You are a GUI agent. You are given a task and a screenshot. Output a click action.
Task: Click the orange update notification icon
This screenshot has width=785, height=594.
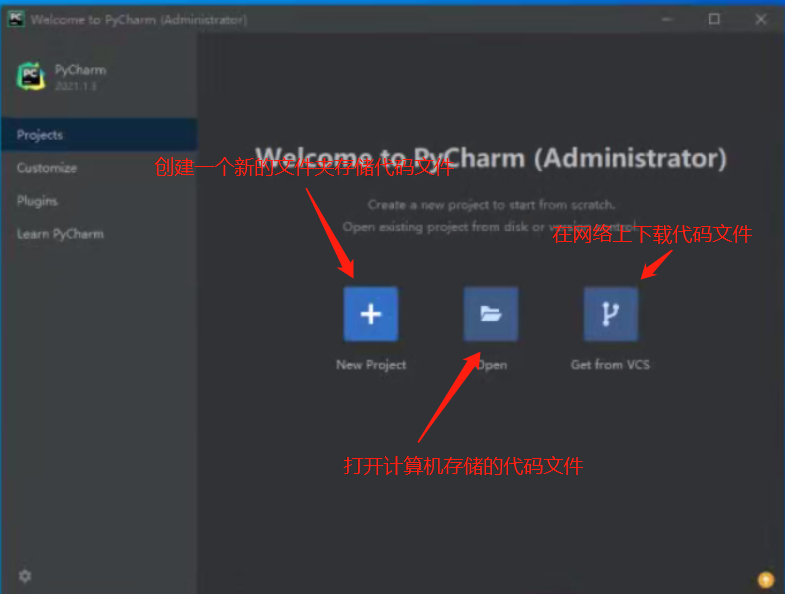click(765, 579)
